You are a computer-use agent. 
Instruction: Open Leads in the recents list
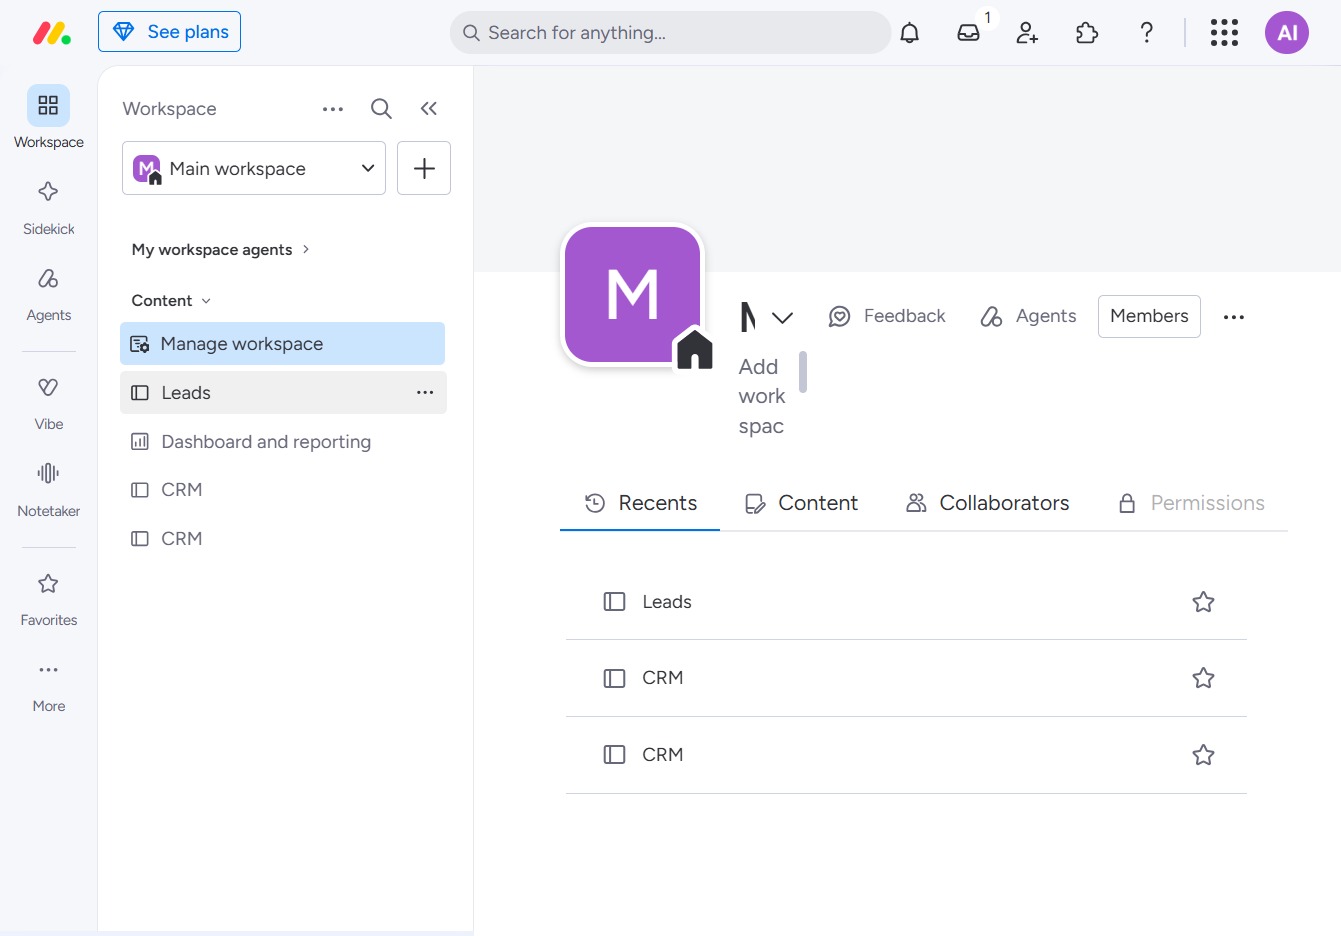tap(906, 602)
